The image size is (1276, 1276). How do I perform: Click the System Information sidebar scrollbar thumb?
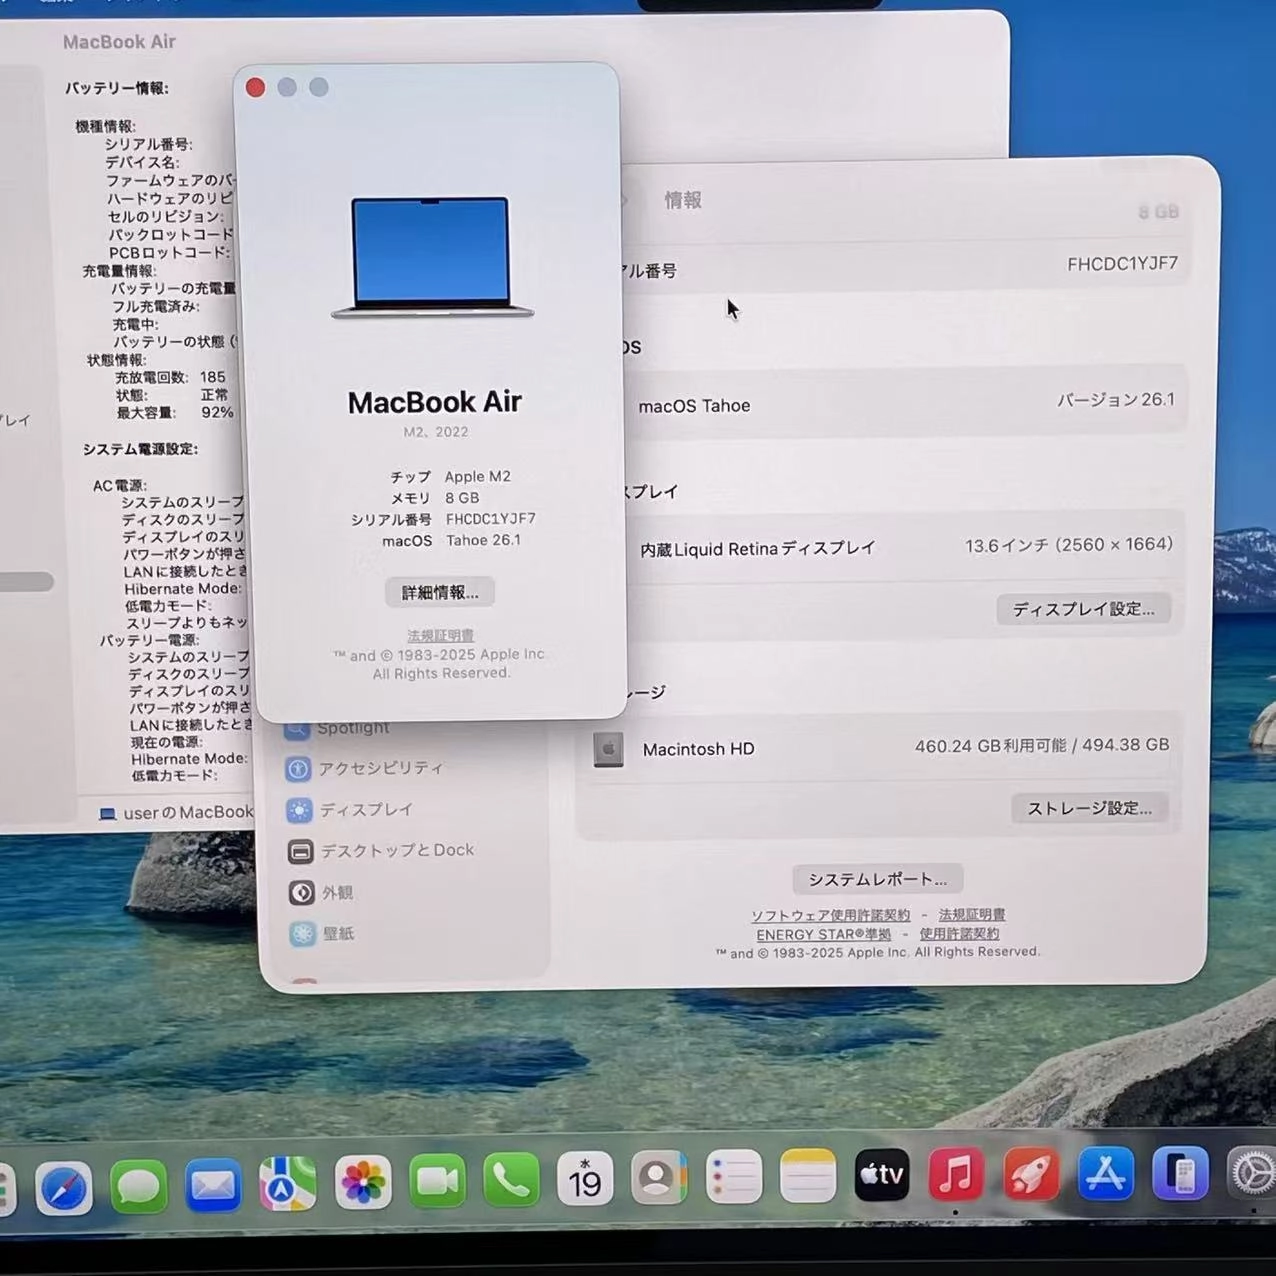26,582
